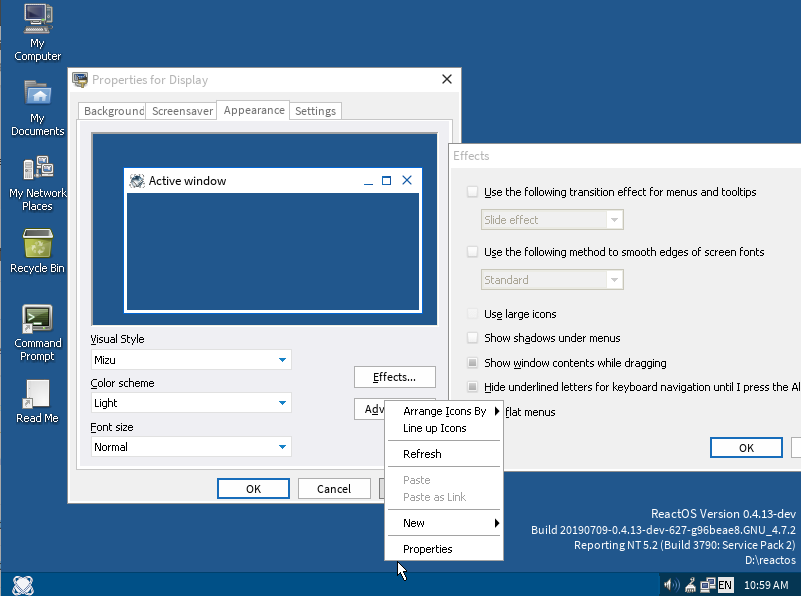Choose Properties from the context menu
801x596 pixels.
click(x=444, y=549)
